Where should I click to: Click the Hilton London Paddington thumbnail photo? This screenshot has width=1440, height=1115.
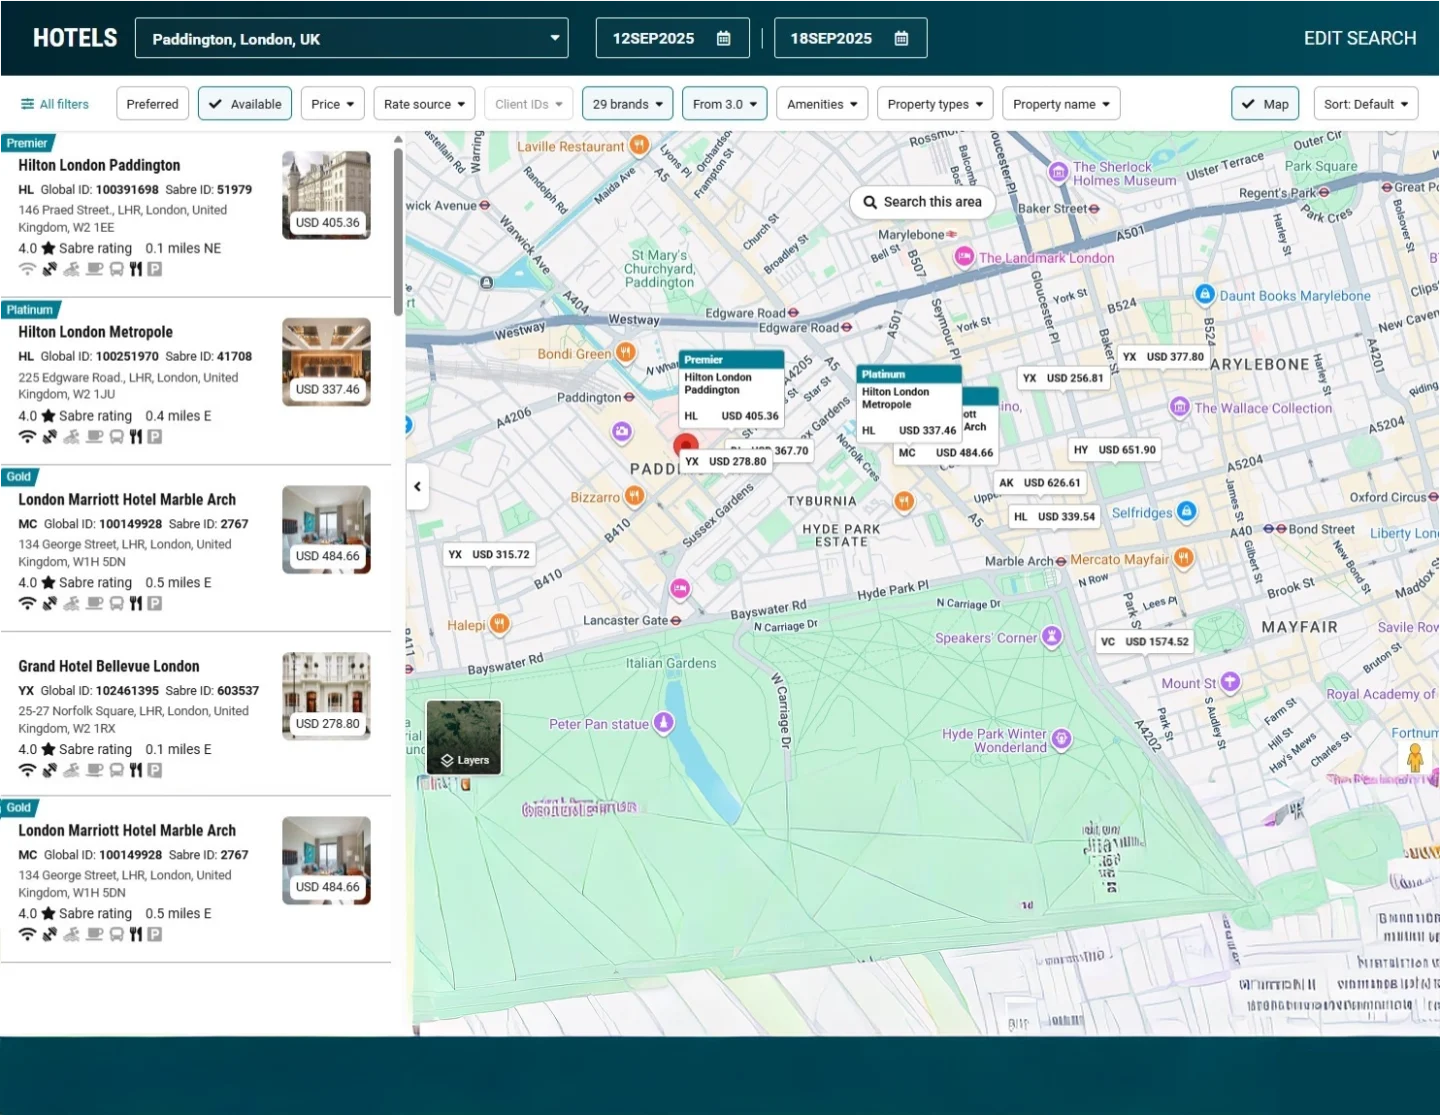click(326, 194)
